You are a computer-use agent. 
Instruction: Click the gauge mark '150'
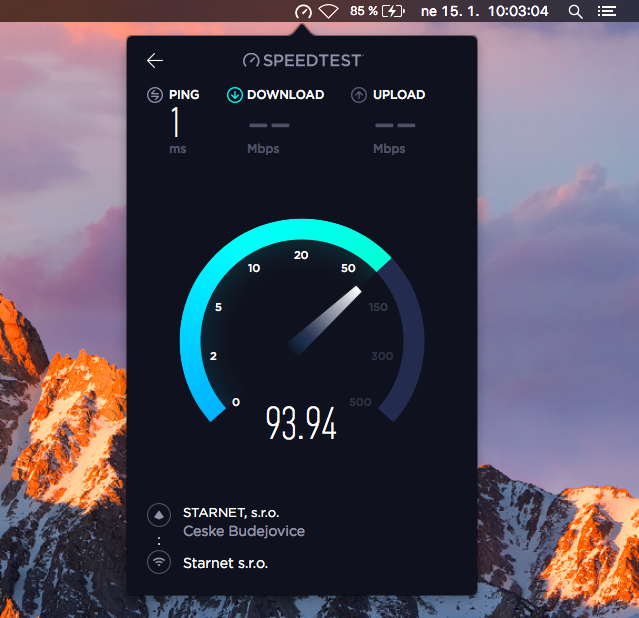click(378, 307)
